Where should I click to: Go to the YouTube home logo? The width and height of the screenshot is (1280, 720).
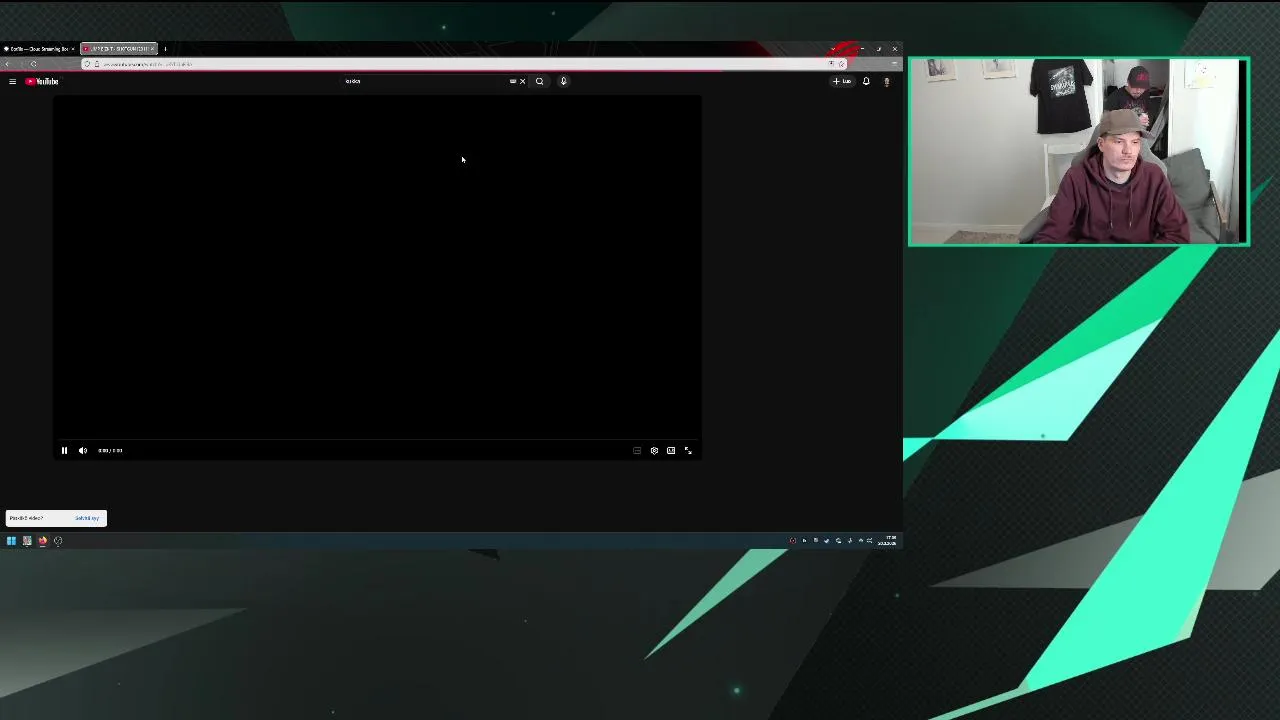click(x=42, y=81)
